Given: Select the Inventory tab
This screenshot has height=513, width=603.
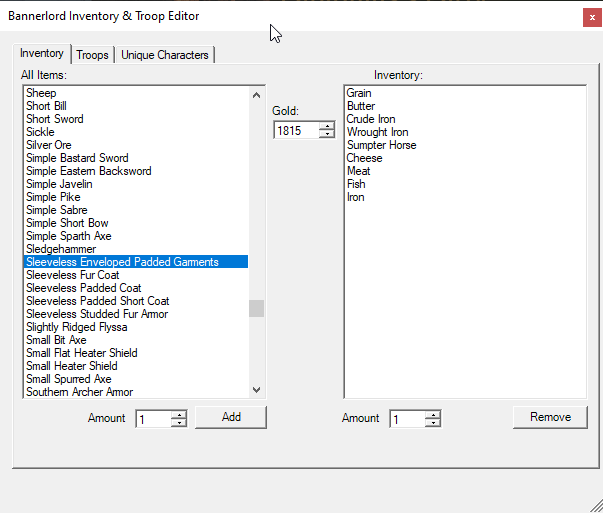Looking at the screenshot, I should pos(42,53).
